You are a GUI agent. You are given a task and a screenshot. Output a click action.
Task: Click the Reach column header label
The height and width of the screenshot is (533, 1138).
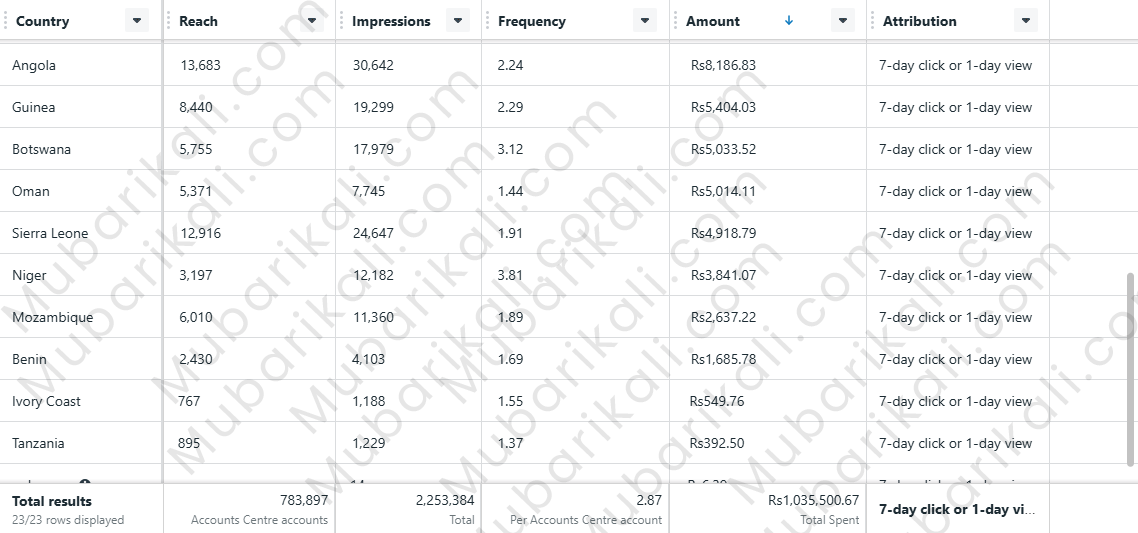[x=198, y=21]
